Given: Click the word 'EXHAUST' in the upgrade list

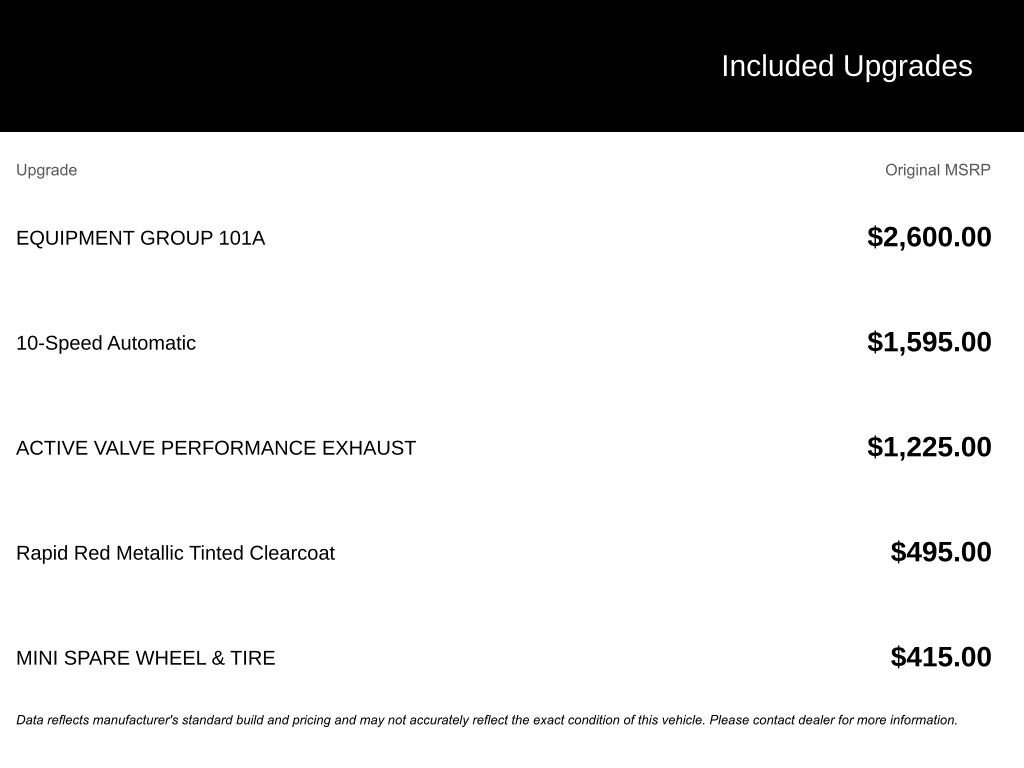Looking at the screenshot, I should pyautogui.click(x=368, y=448).
